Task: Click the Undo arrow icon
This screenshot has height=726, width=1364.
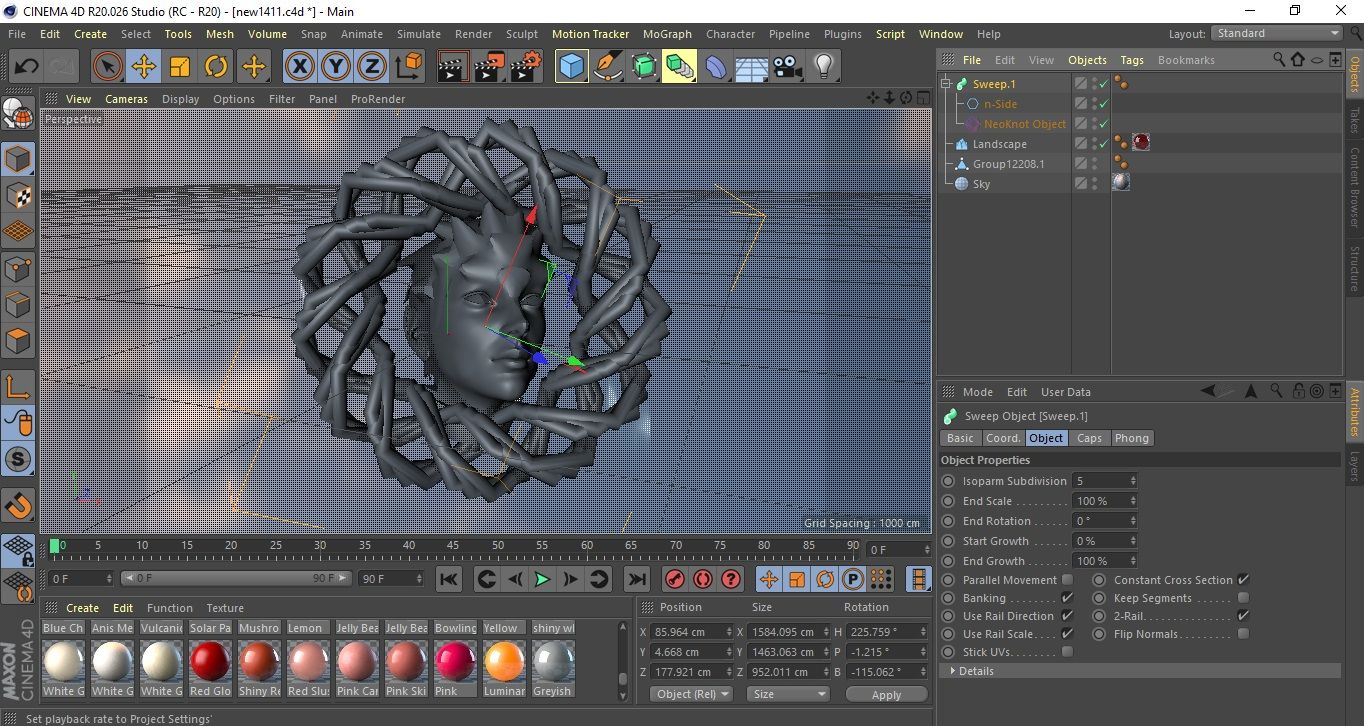Action: 26,67
